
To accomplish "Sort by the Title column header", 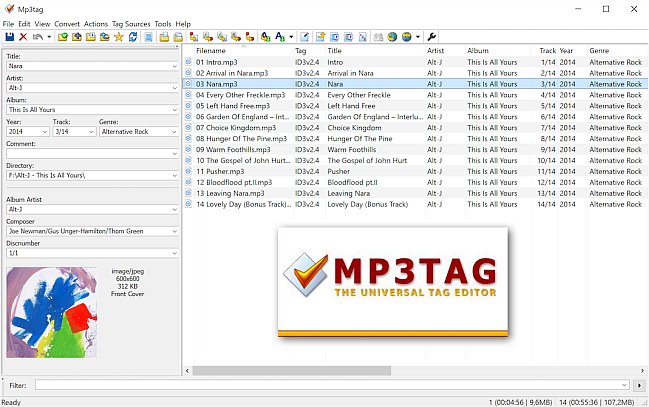I will (x=334, y=51).
